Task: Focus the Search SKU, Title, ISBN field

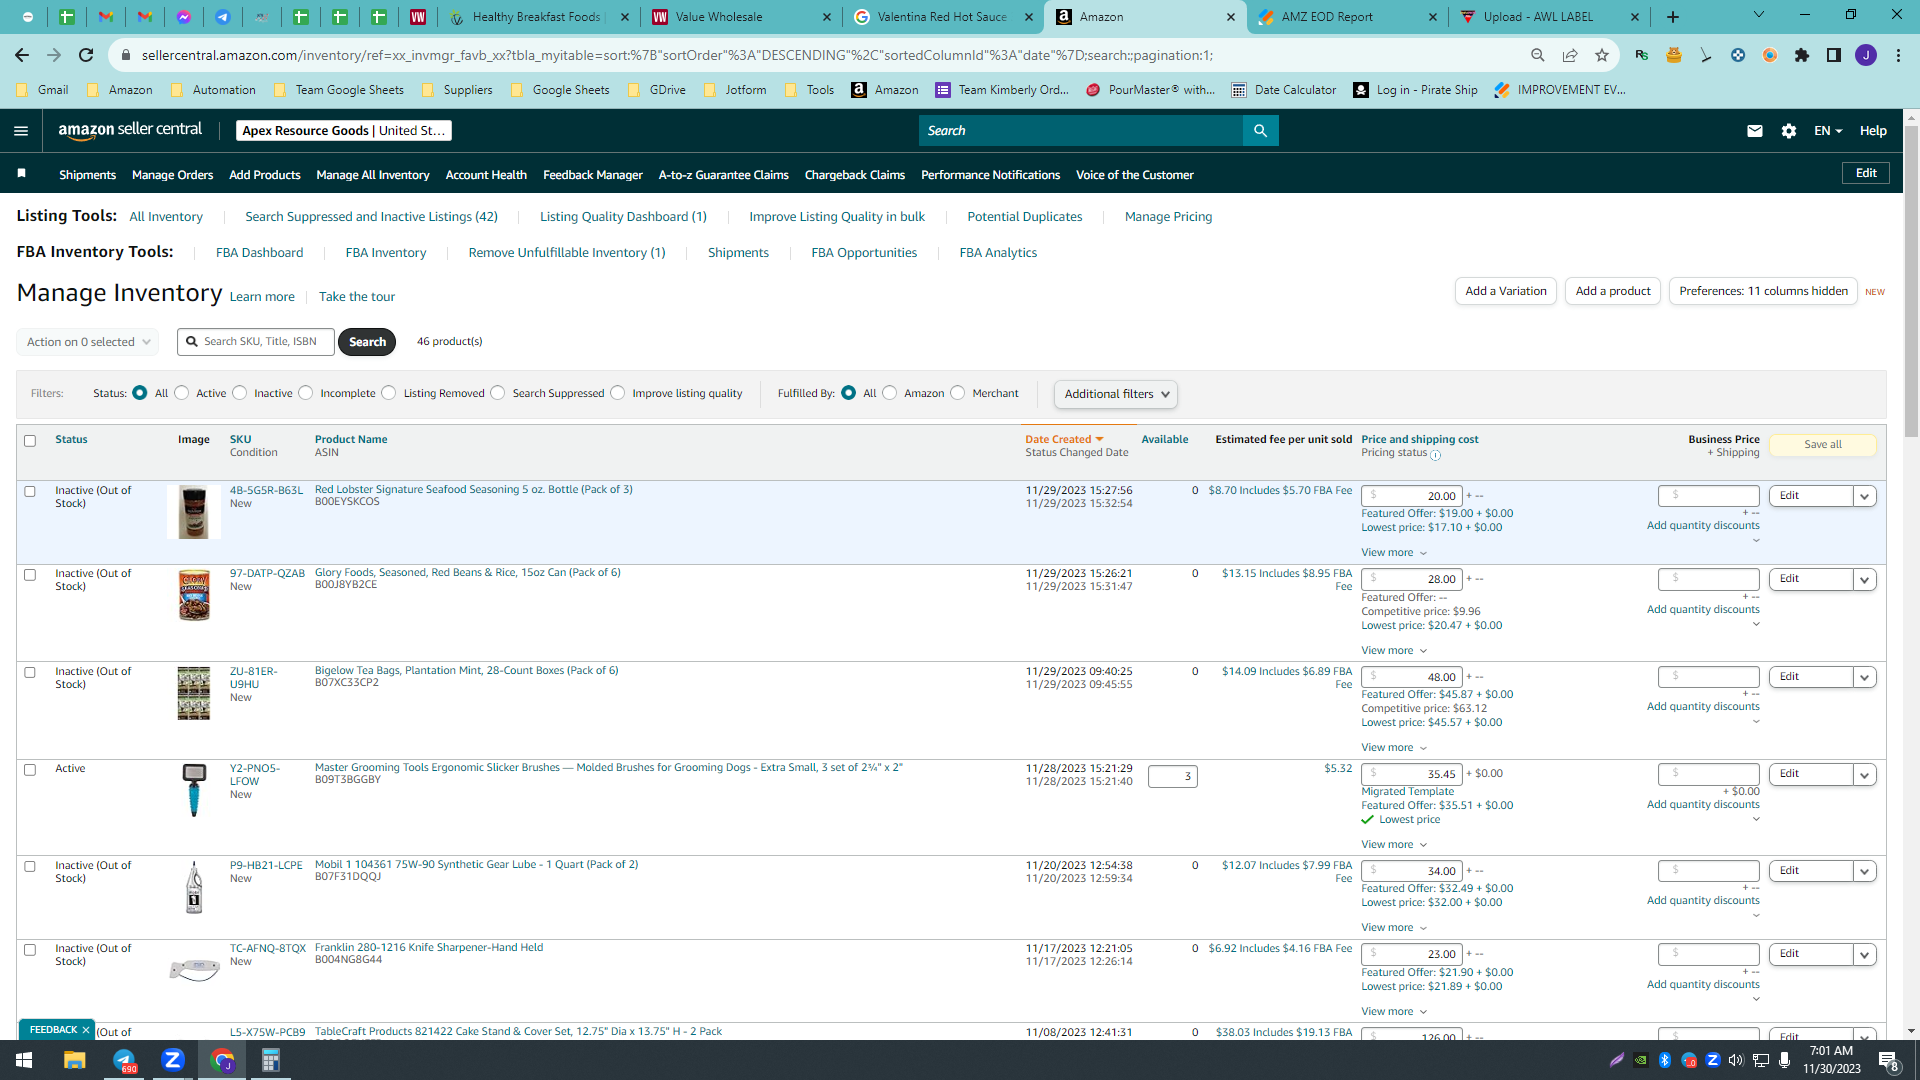Action: pyautogui.click(x=256, y=342)
